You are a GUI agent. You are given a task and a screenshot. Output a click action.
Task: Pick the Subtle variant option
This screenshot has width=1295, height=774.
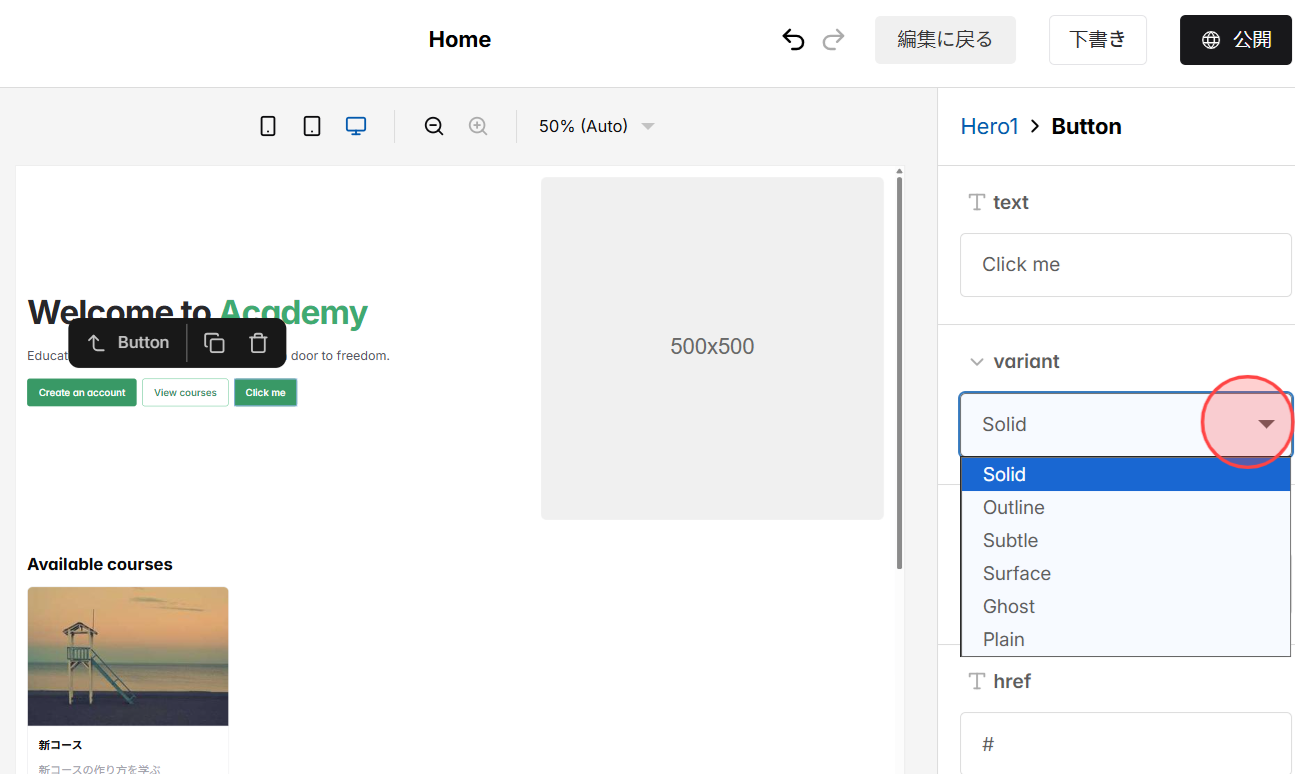tap(1010, 540)
